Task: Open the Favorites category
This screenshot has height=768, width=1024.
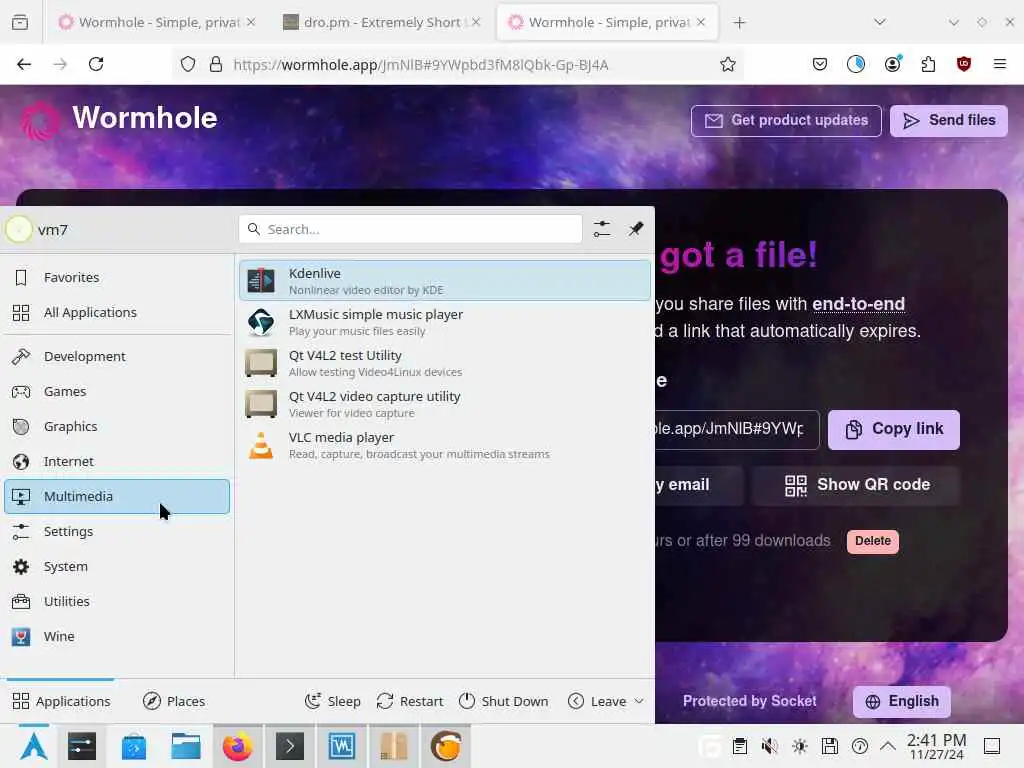Action: (117, 278)
